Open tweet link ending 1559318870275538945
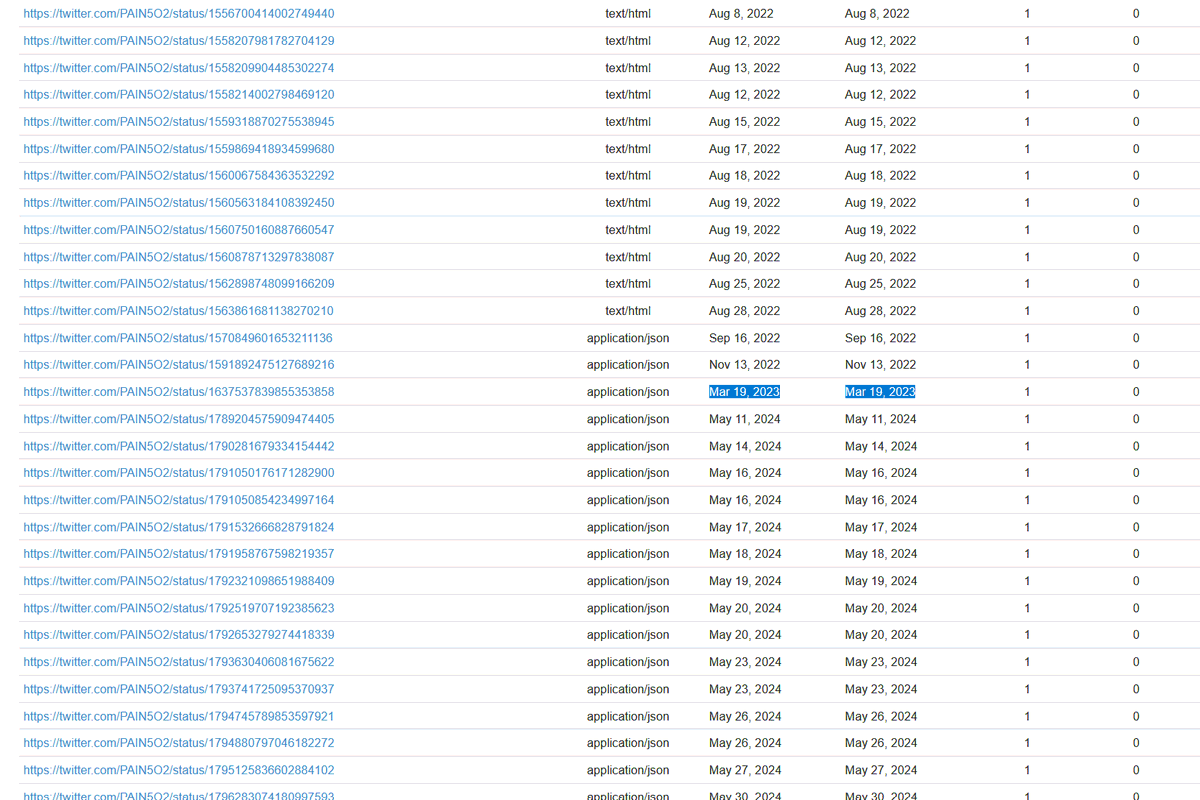Viewport: 1200px width, 800px height. point(179,122)
